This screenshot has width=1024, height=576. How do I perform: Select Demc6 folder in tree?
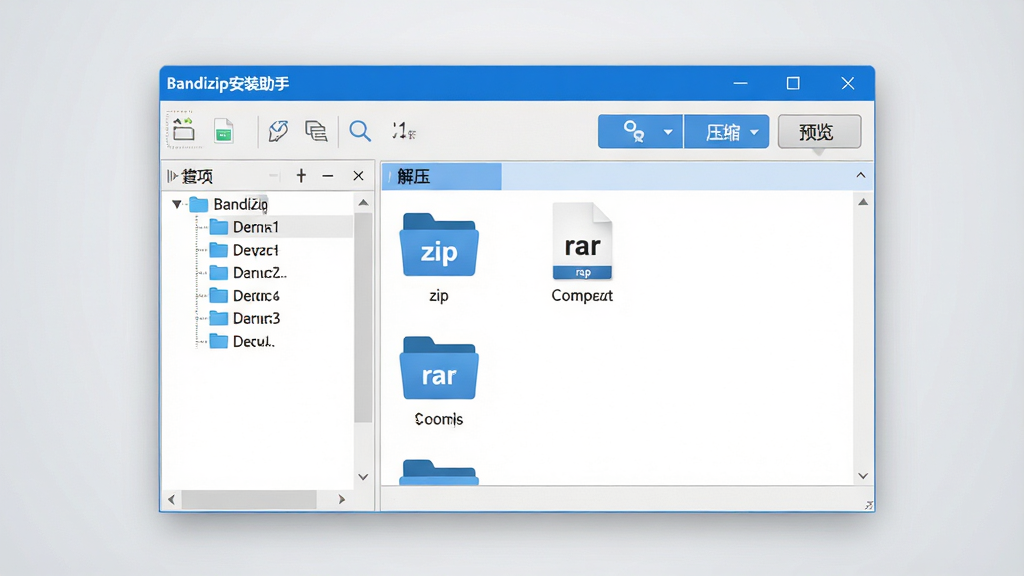(245, 296)
